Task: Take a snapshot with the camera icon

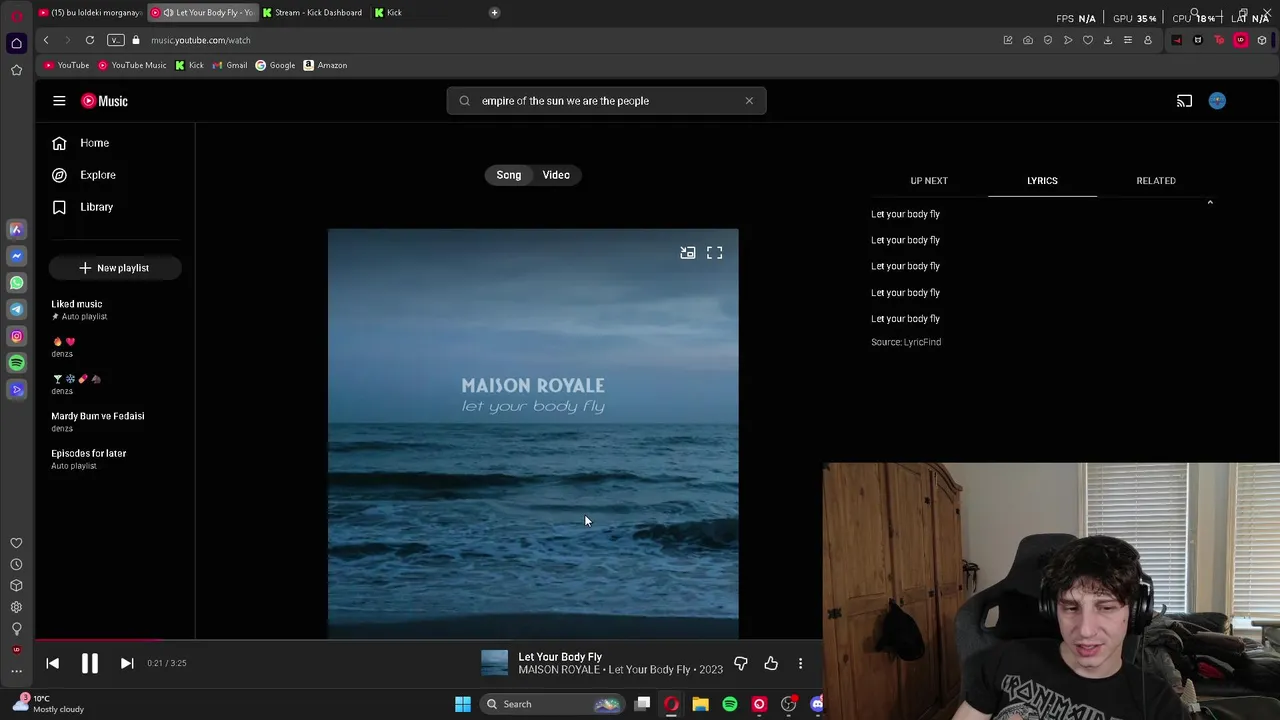Action: pyautogui.click(x=1028, y=40)
